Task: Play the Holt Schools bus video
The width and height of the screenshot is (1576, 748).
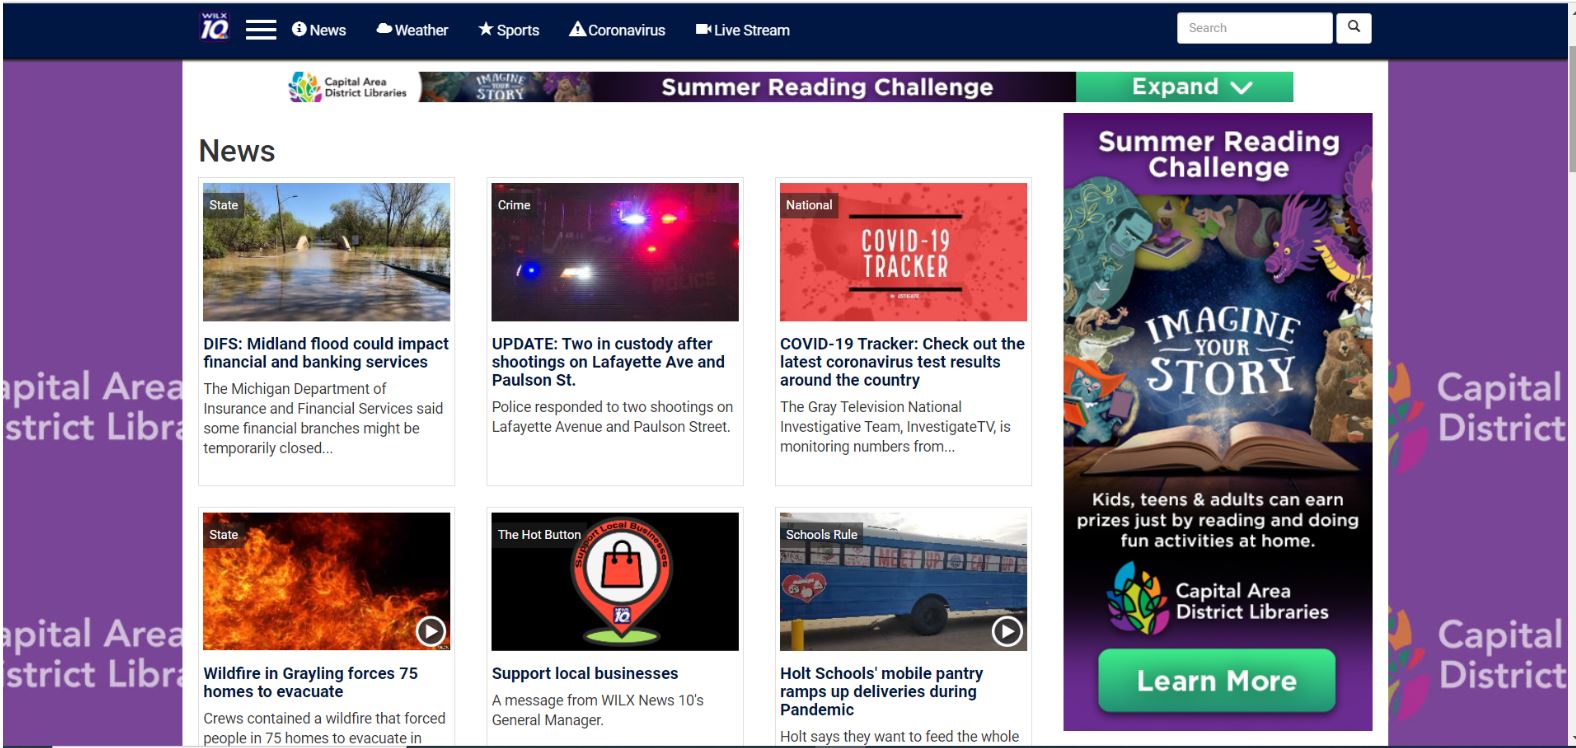Action: [1007, 631]
